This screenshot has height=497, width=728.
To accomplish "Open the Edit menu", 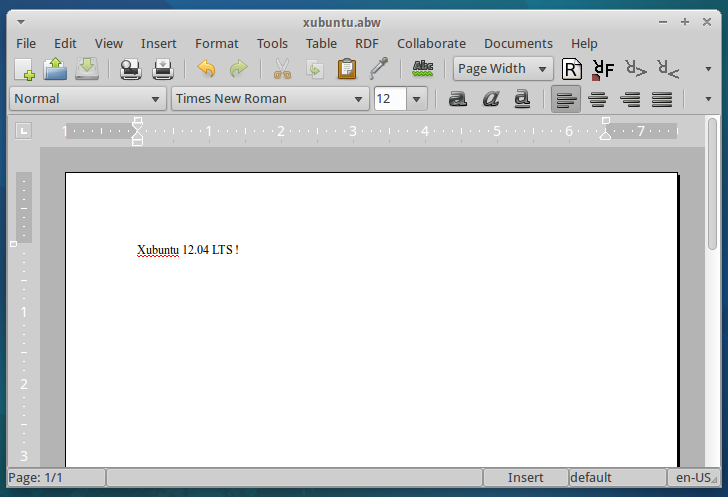I will [65, 44].
